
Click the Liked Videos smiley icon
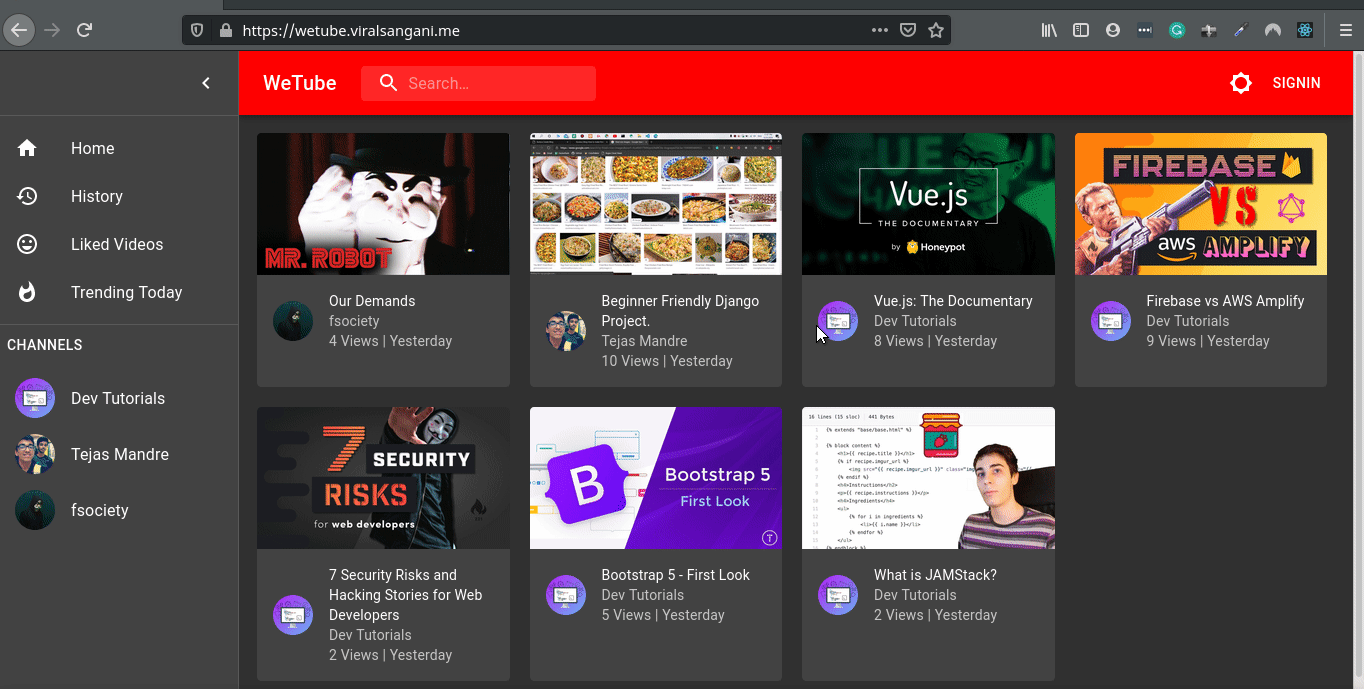coord(27,244)
